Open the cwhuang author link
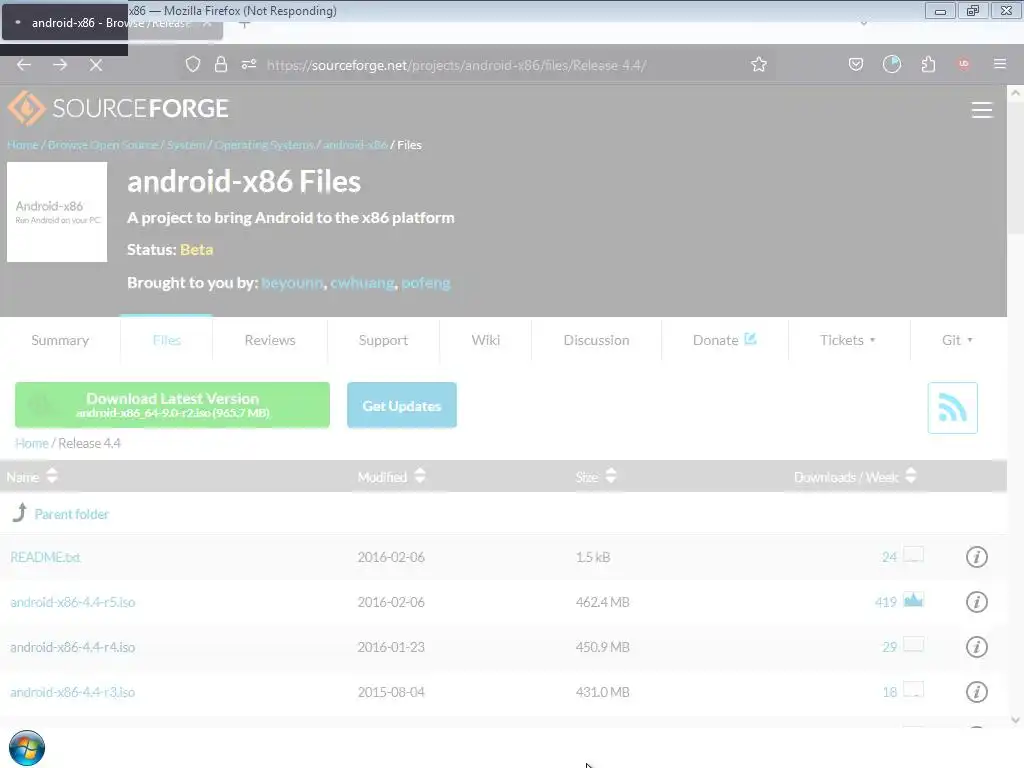Viewport: 1024px width, 768px height. (362, 283)
